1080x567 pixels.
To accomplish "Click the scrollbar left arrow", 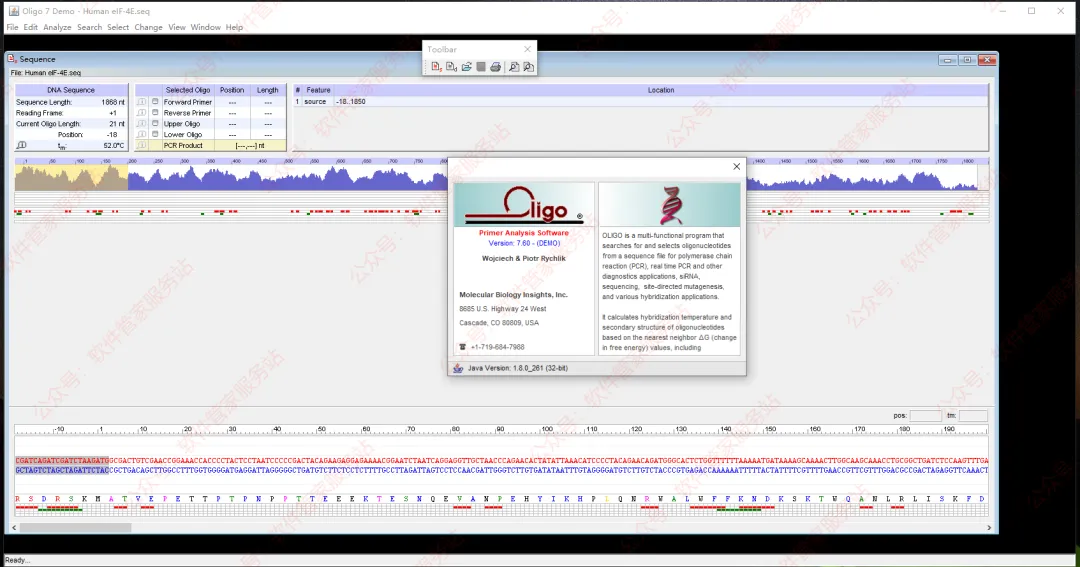I will click(14, 528).
